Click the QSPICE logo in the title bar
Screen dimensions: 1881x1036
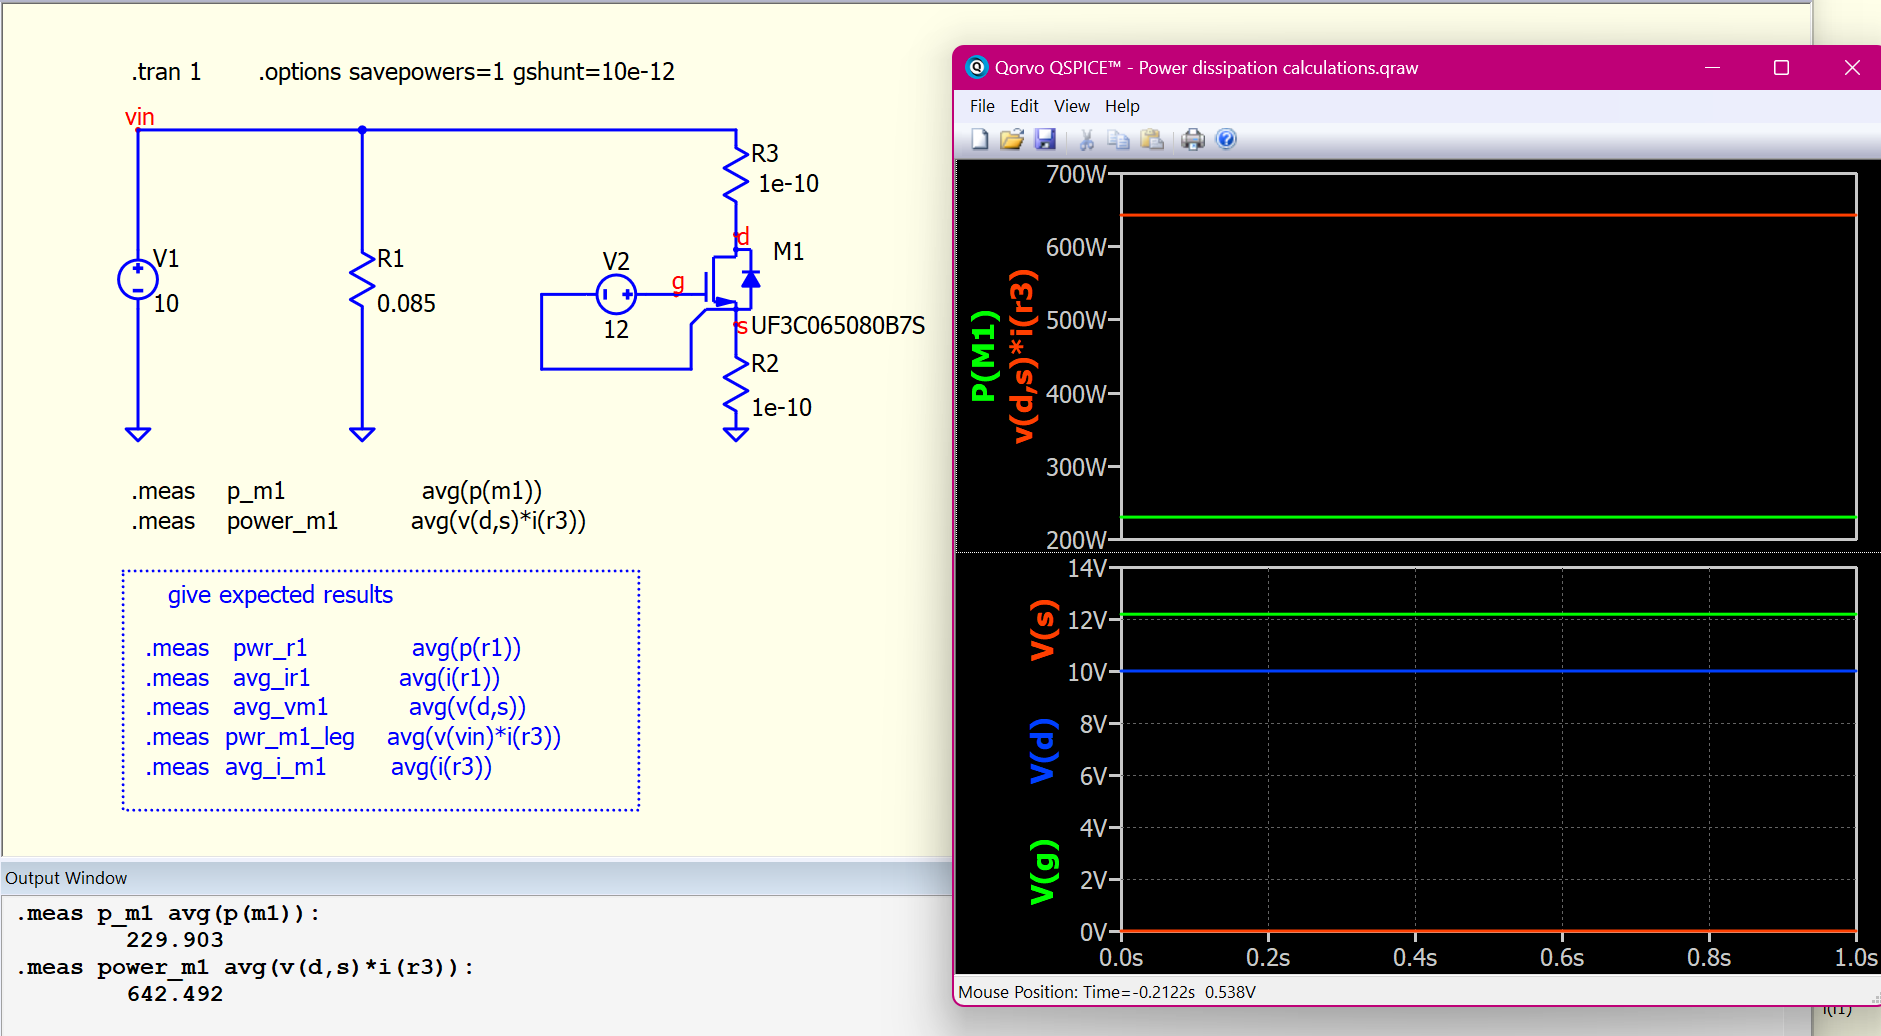pos(976,68)
